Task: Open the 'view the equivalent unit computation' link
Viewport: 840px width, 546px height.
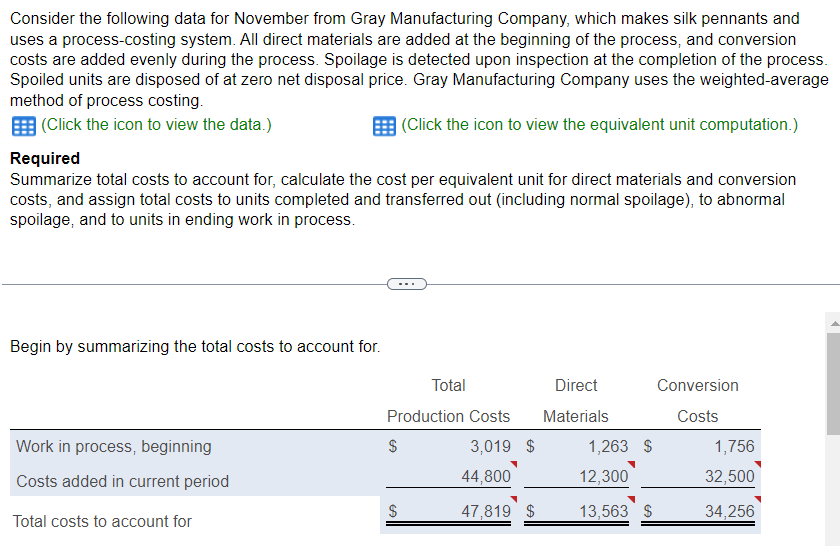Action: point(599,125)
